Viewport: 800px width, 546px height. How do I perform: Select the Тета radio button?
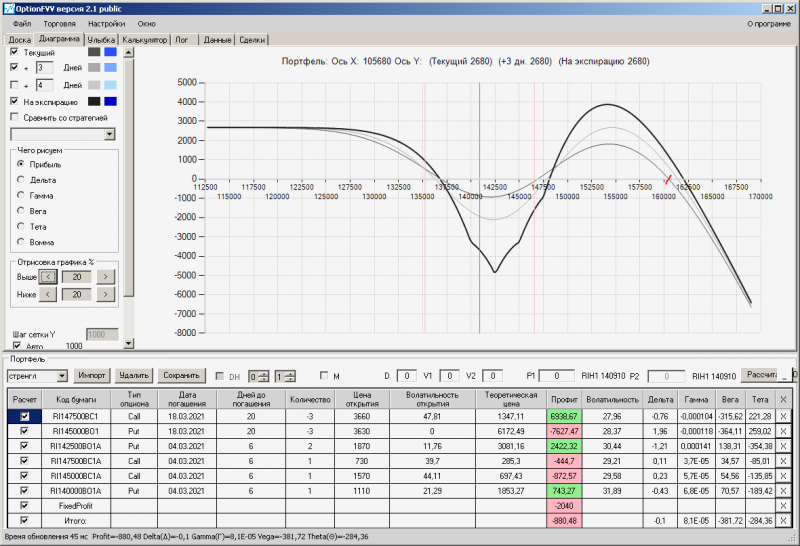click(x=20, y=226)
